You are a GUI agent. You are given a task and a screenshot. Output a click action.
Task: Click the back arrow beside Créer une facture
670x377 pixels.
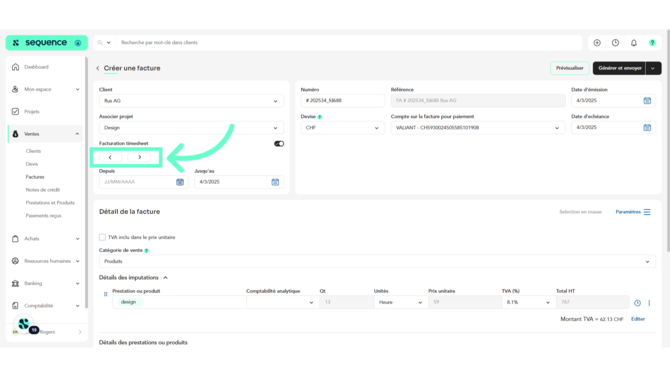click(x=98, y=68)
